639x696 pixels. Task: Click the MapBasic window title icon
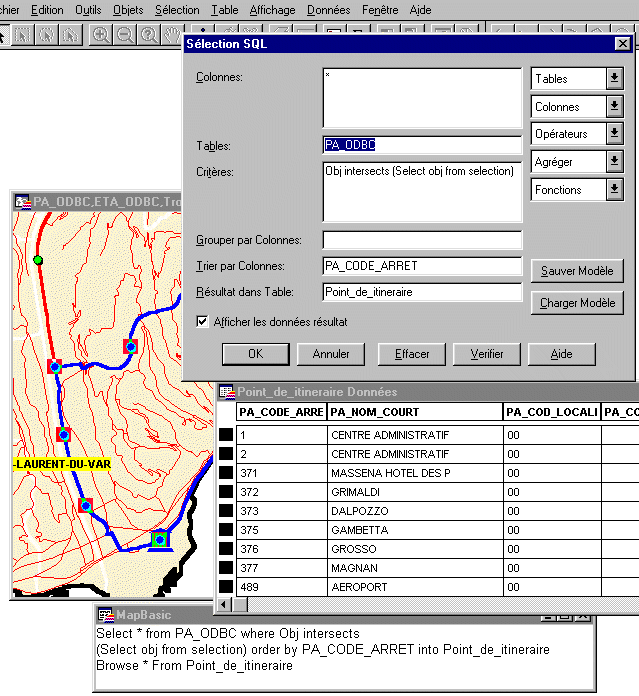click(x=106, y=615)
